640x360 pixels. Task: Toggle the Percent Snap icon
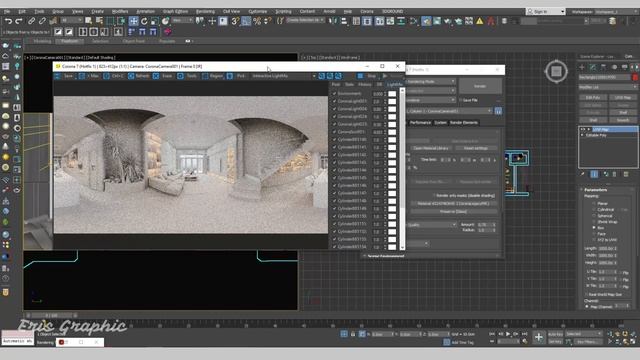pyautogui.click(x=257, y=21)
